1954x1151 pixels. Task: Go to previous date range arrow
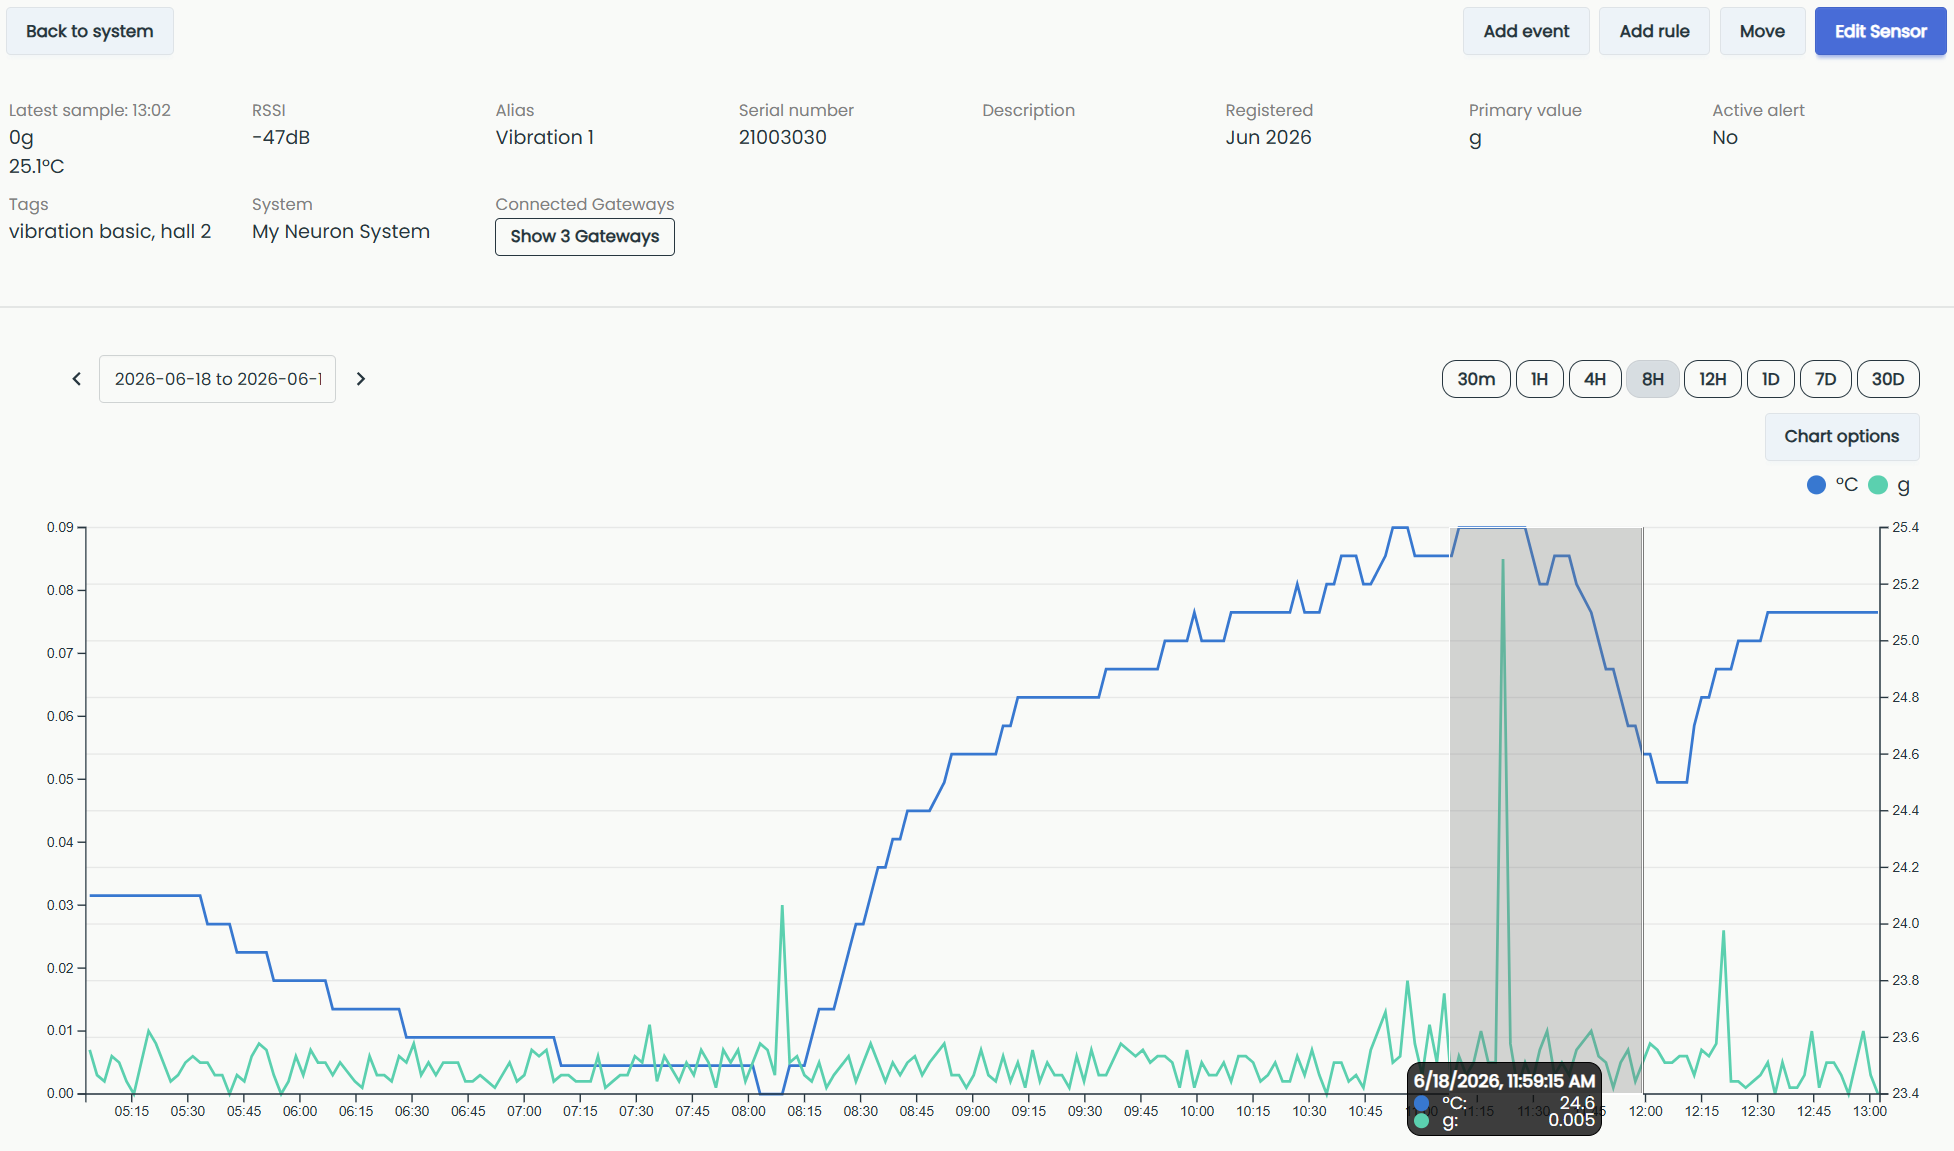coord(77,379)
